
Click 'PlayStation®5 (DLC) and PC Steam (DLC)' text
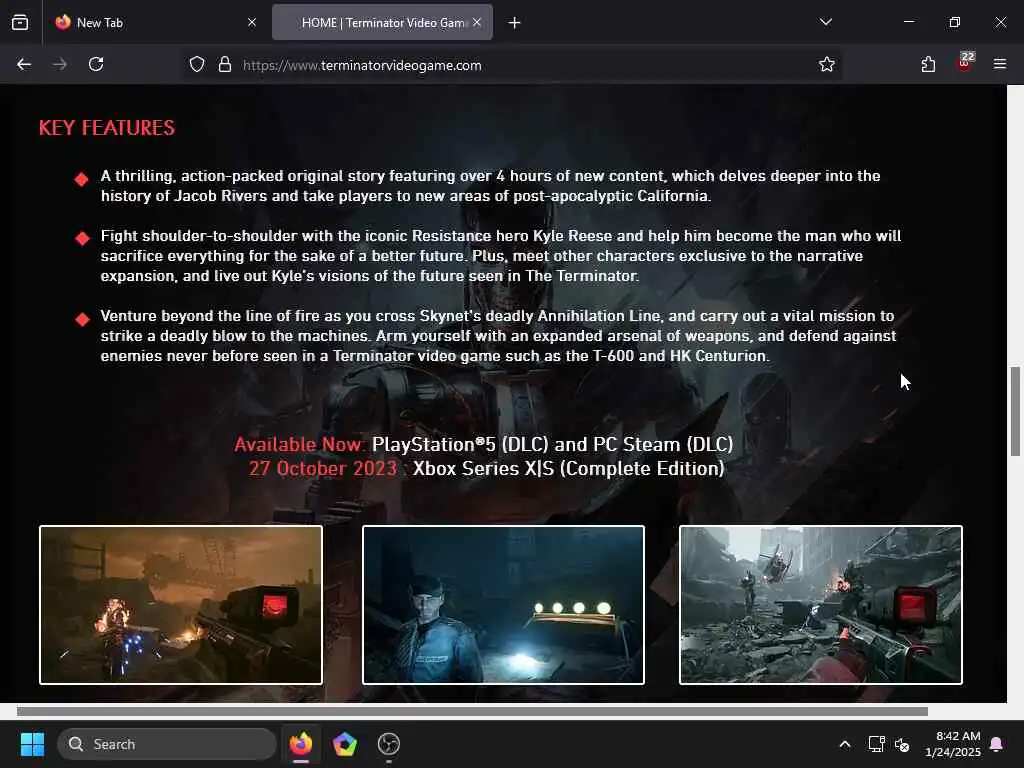click(552, 444)
